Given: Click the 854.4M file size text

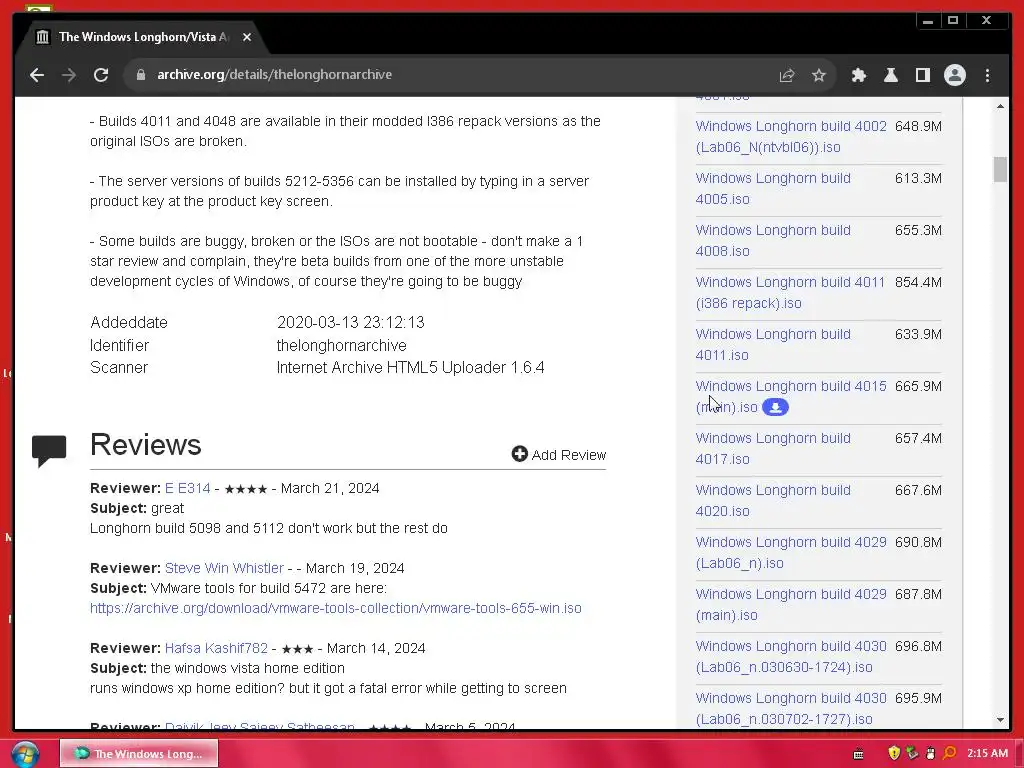Looking at the screenshot, I should (x=918, y=282).
